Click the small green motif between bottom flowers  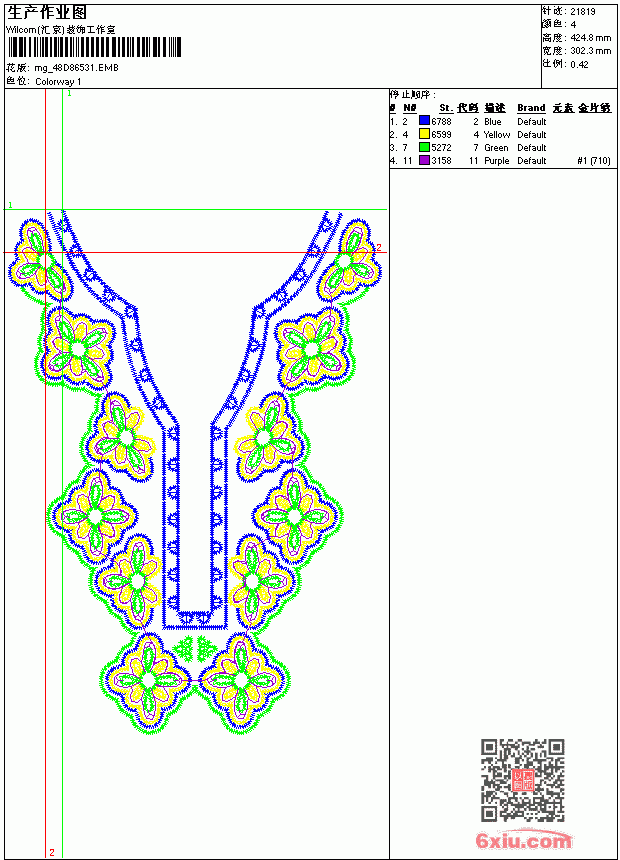(x=195, y=649)
